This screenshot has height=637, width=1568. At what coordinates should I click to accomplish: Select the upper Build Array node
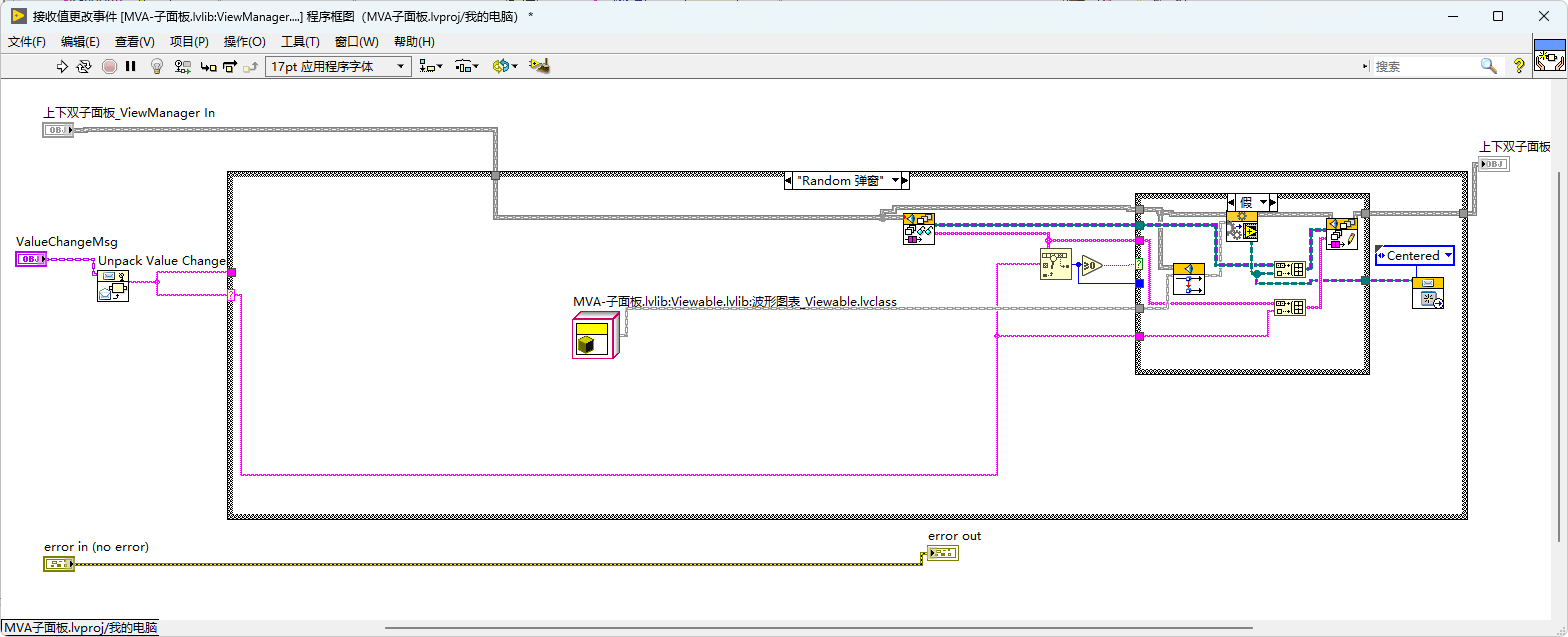click(x=1290, y=269)
